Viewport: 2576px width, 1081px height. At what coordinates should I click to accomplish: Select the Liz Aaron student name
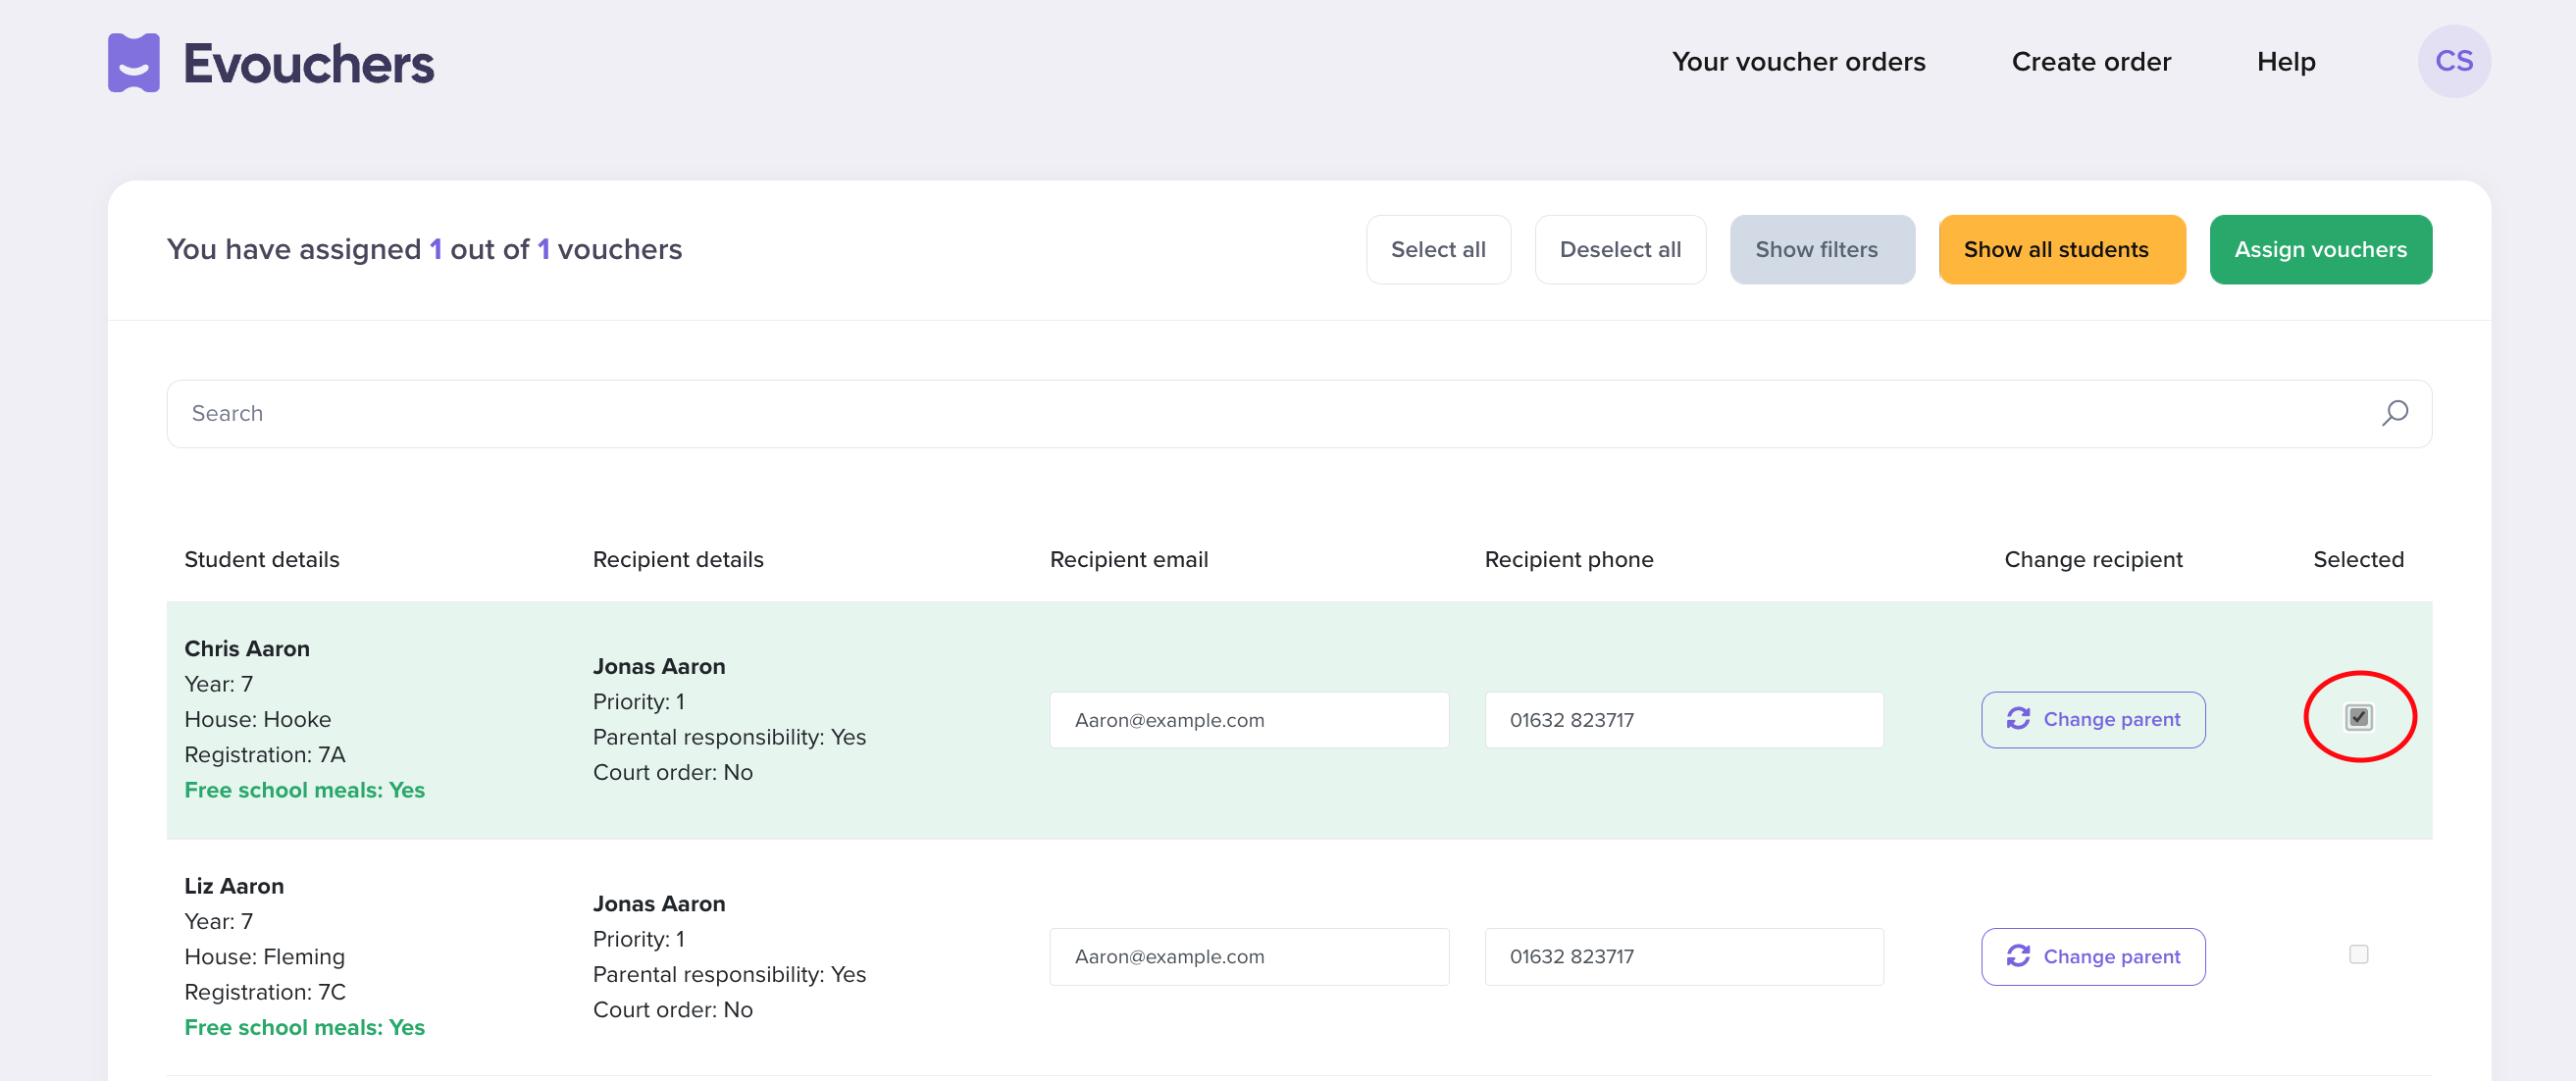click(x=233, y=885)
